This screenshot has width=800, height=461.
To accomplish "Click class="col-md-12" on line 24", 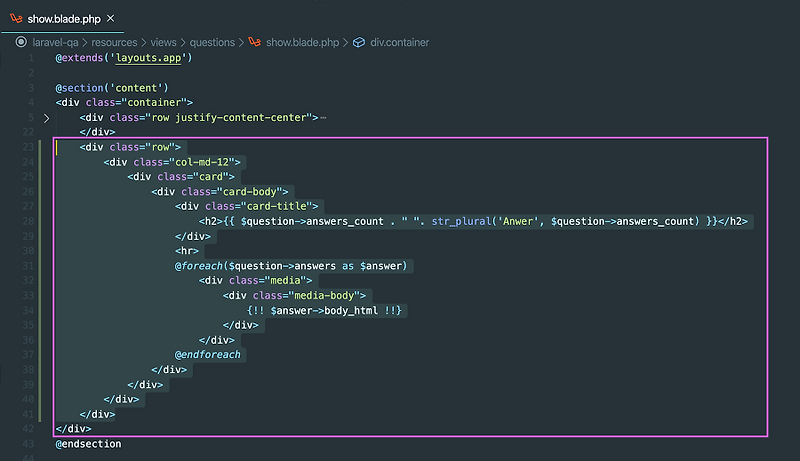I will click(184, 162).
